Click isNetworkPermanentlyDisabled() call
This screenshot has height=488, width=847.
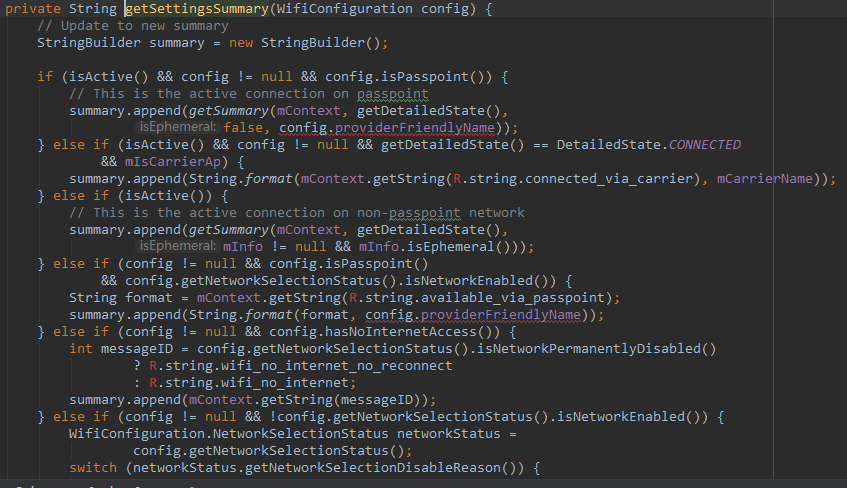[x=596, y=349]
